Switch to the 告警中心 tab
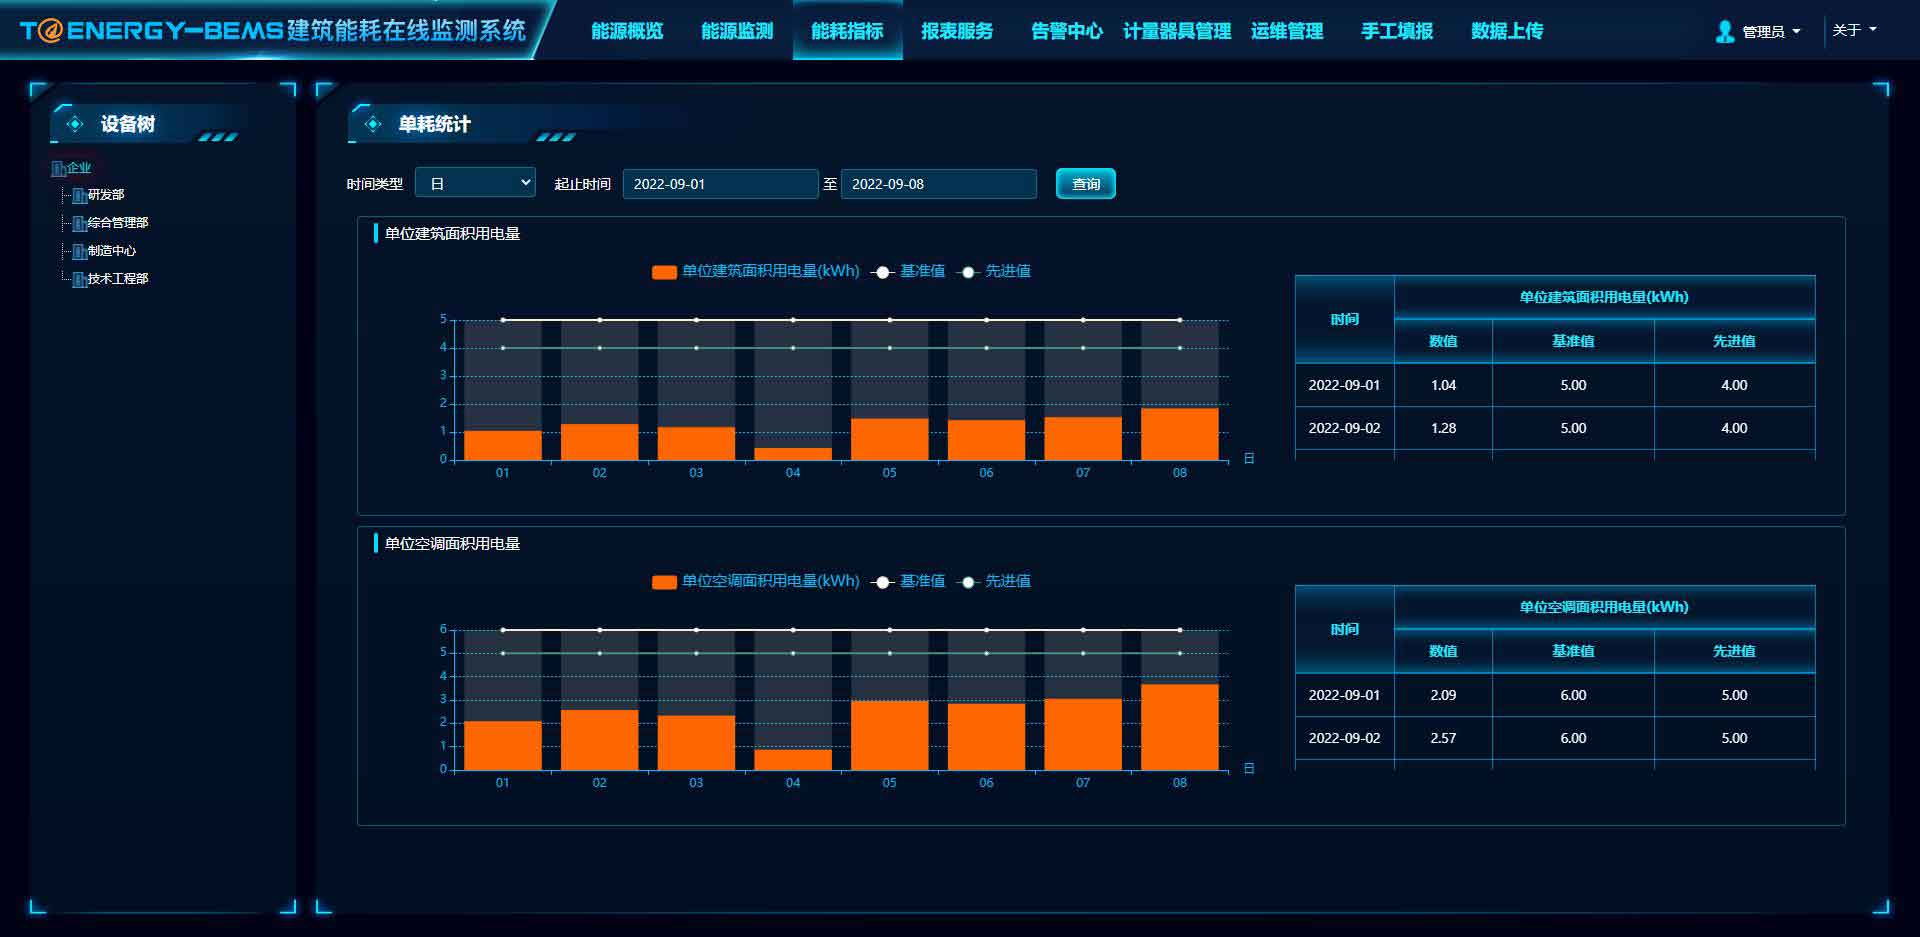 (x=1066, y=31)
